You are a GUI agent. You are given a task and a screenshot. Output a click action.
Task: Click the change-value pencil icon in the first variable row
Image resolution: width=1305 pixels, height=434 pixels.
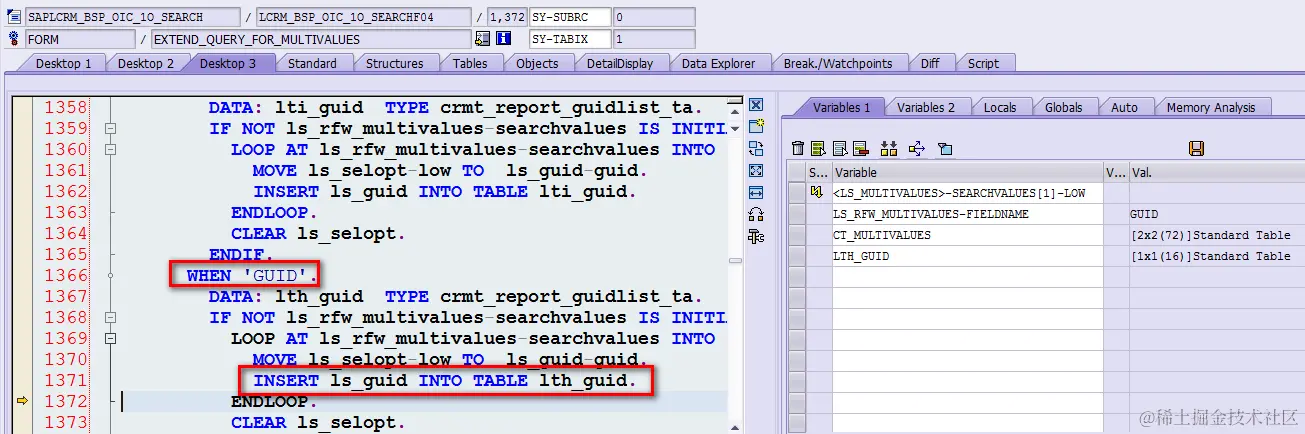pyautogui.click(x=816, y=193)
